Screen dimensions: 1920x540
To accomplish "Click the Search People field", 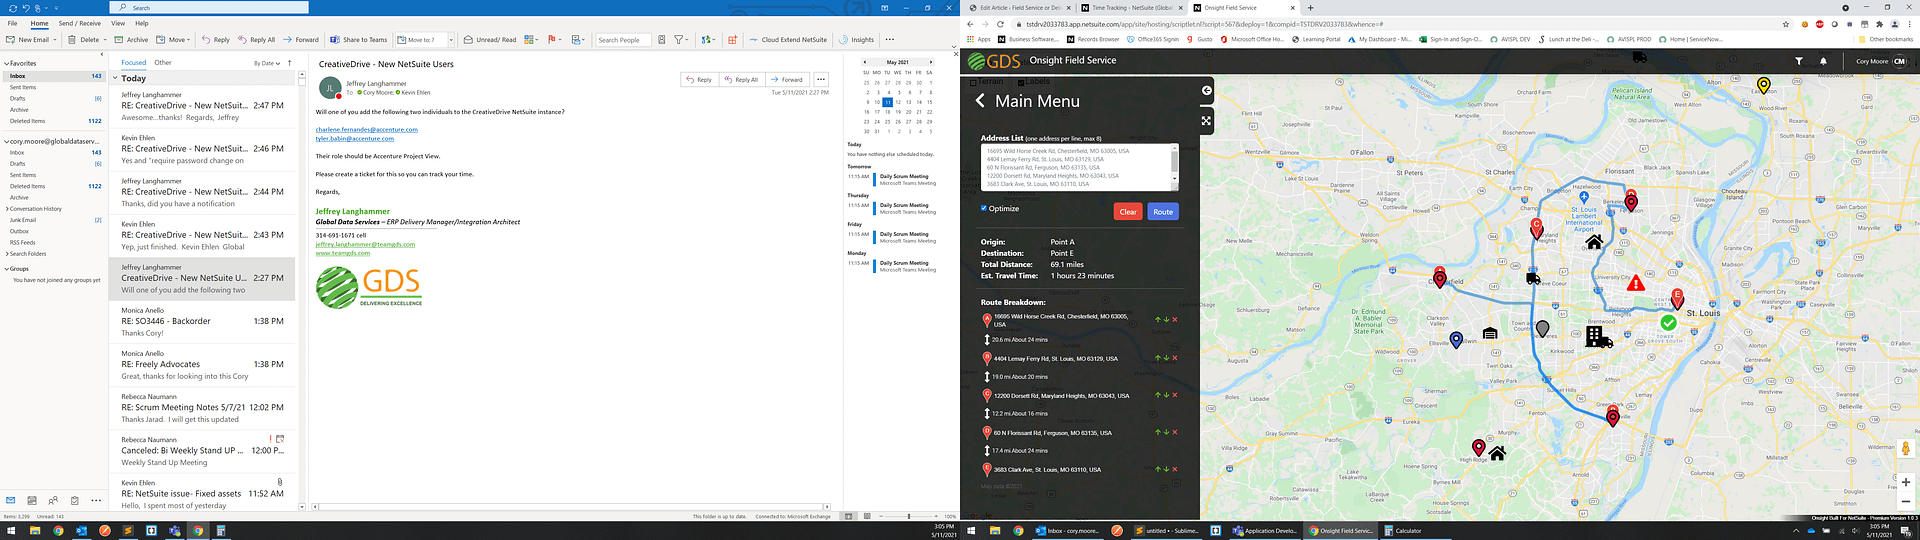I will pos(623,40).
